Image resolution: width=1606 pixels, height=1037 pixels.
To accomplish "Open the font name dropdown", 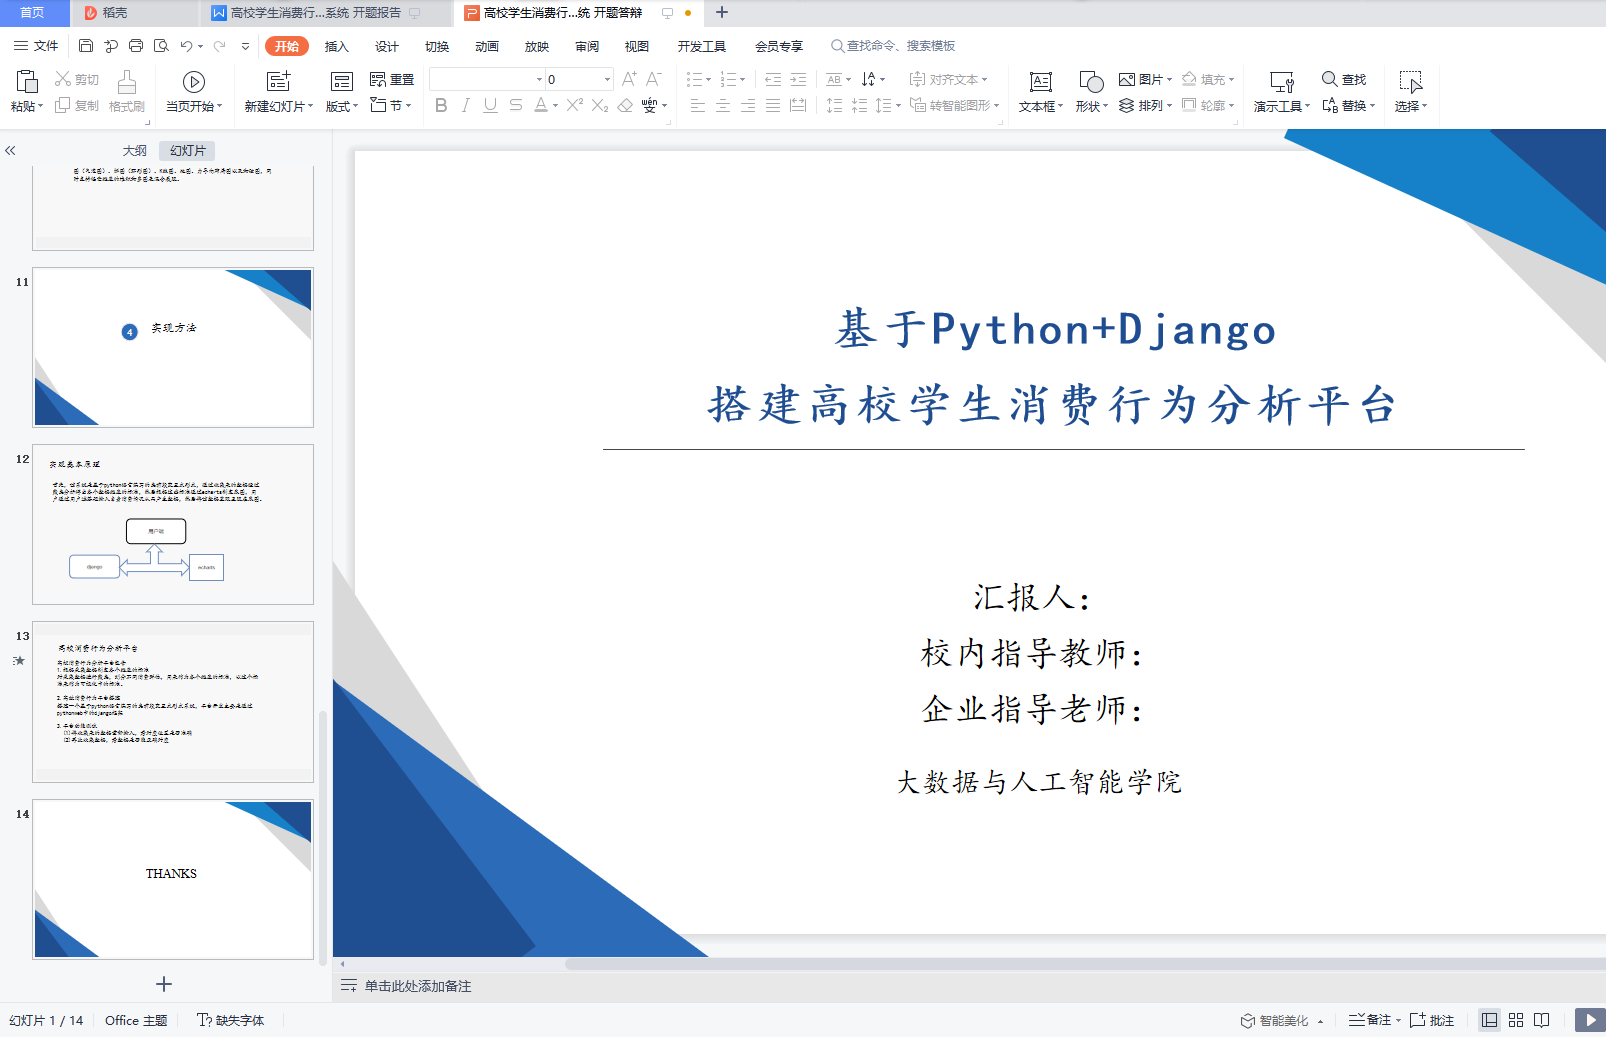I will tap(539, 79).
